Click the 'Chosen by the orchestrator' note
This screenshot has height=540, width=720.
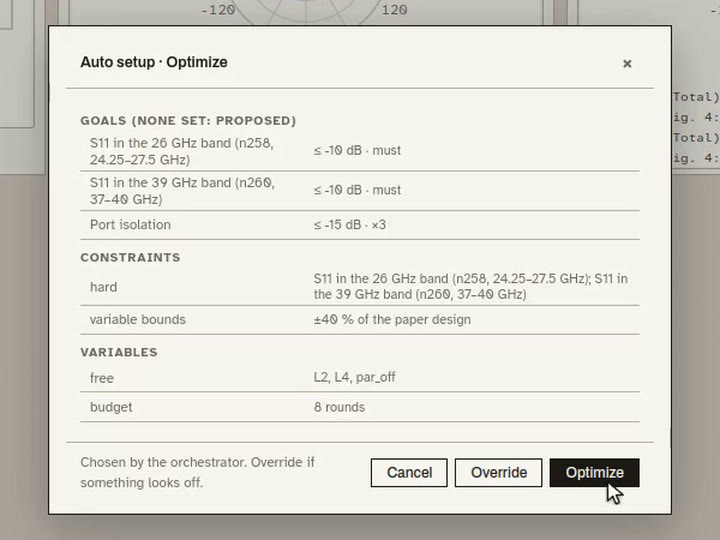197,472
